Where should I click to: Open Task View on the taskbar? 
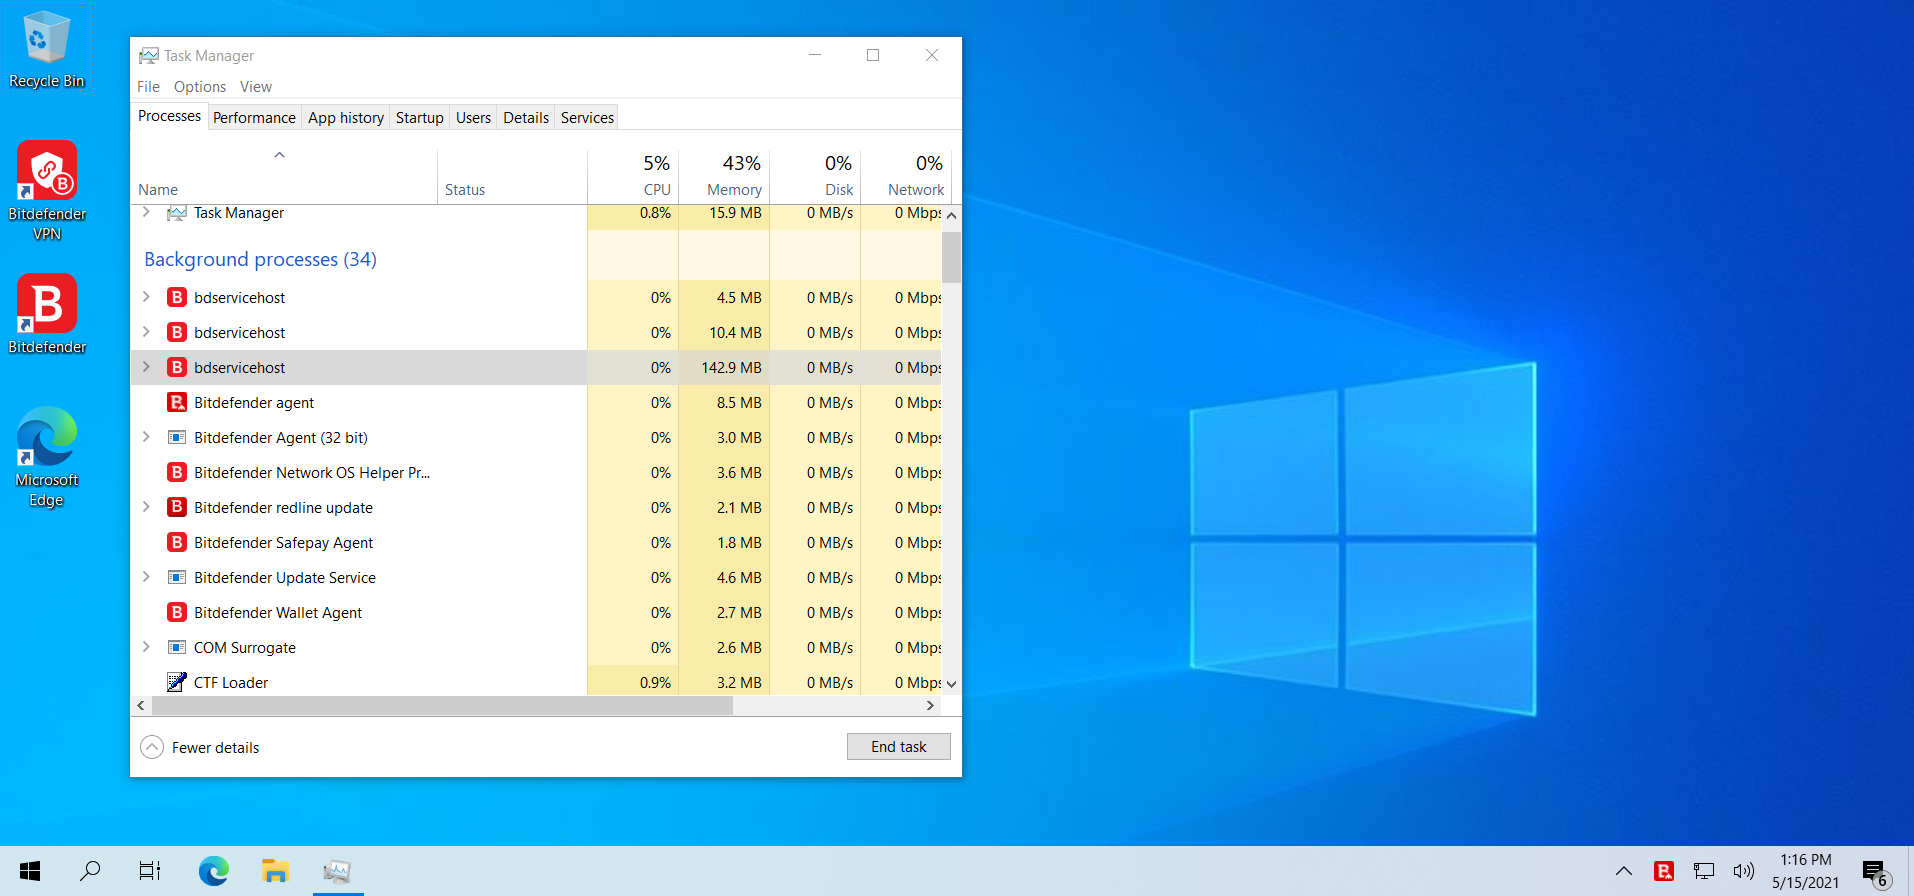(x=150, y=871)
